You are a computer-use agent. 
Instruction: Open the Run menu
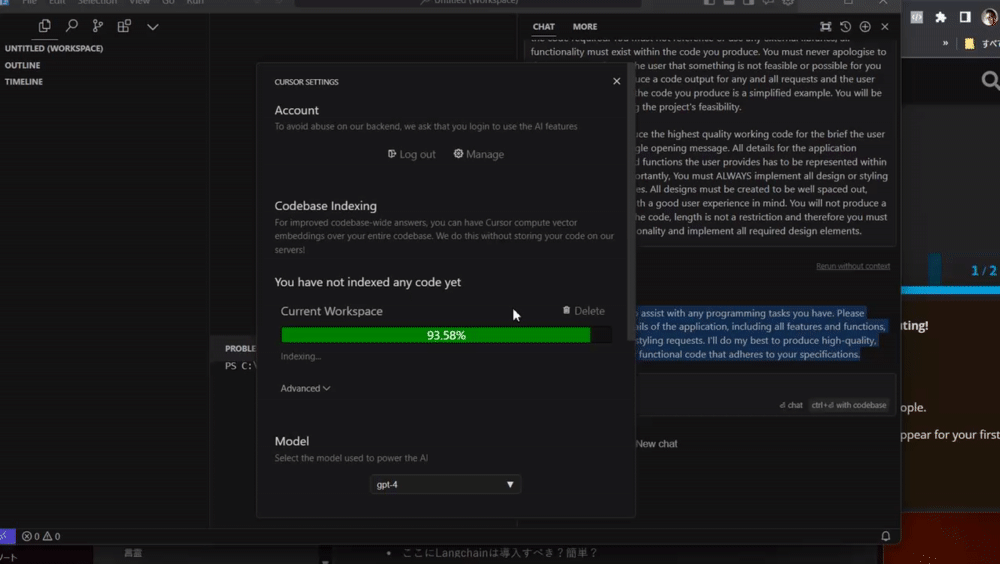point(195,3)
